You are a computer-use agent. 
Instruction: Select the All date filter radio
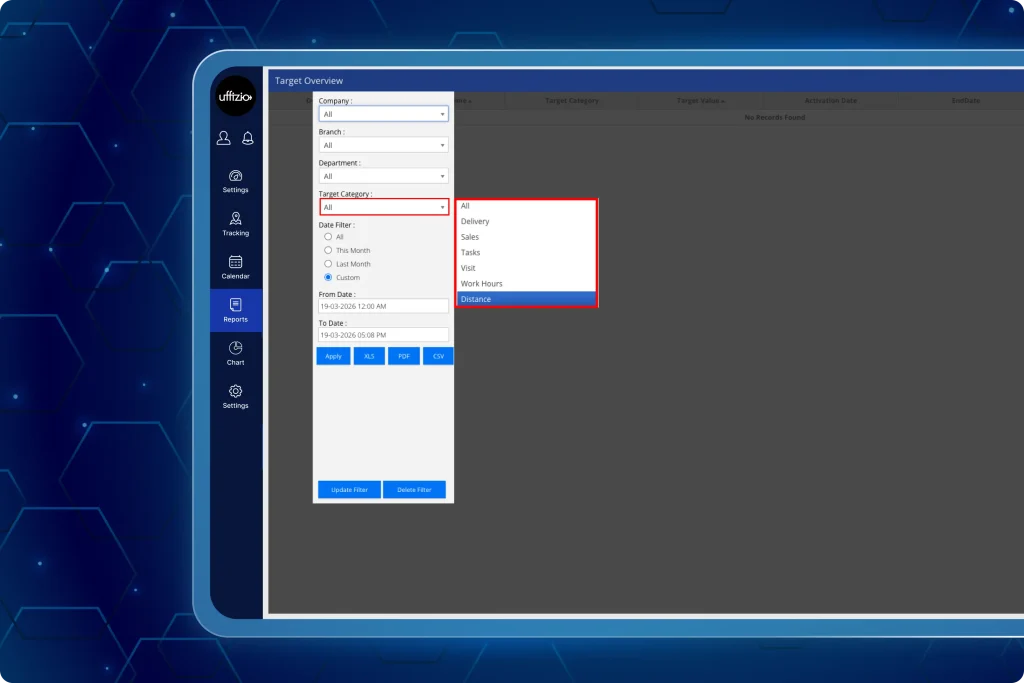point(328,237)
